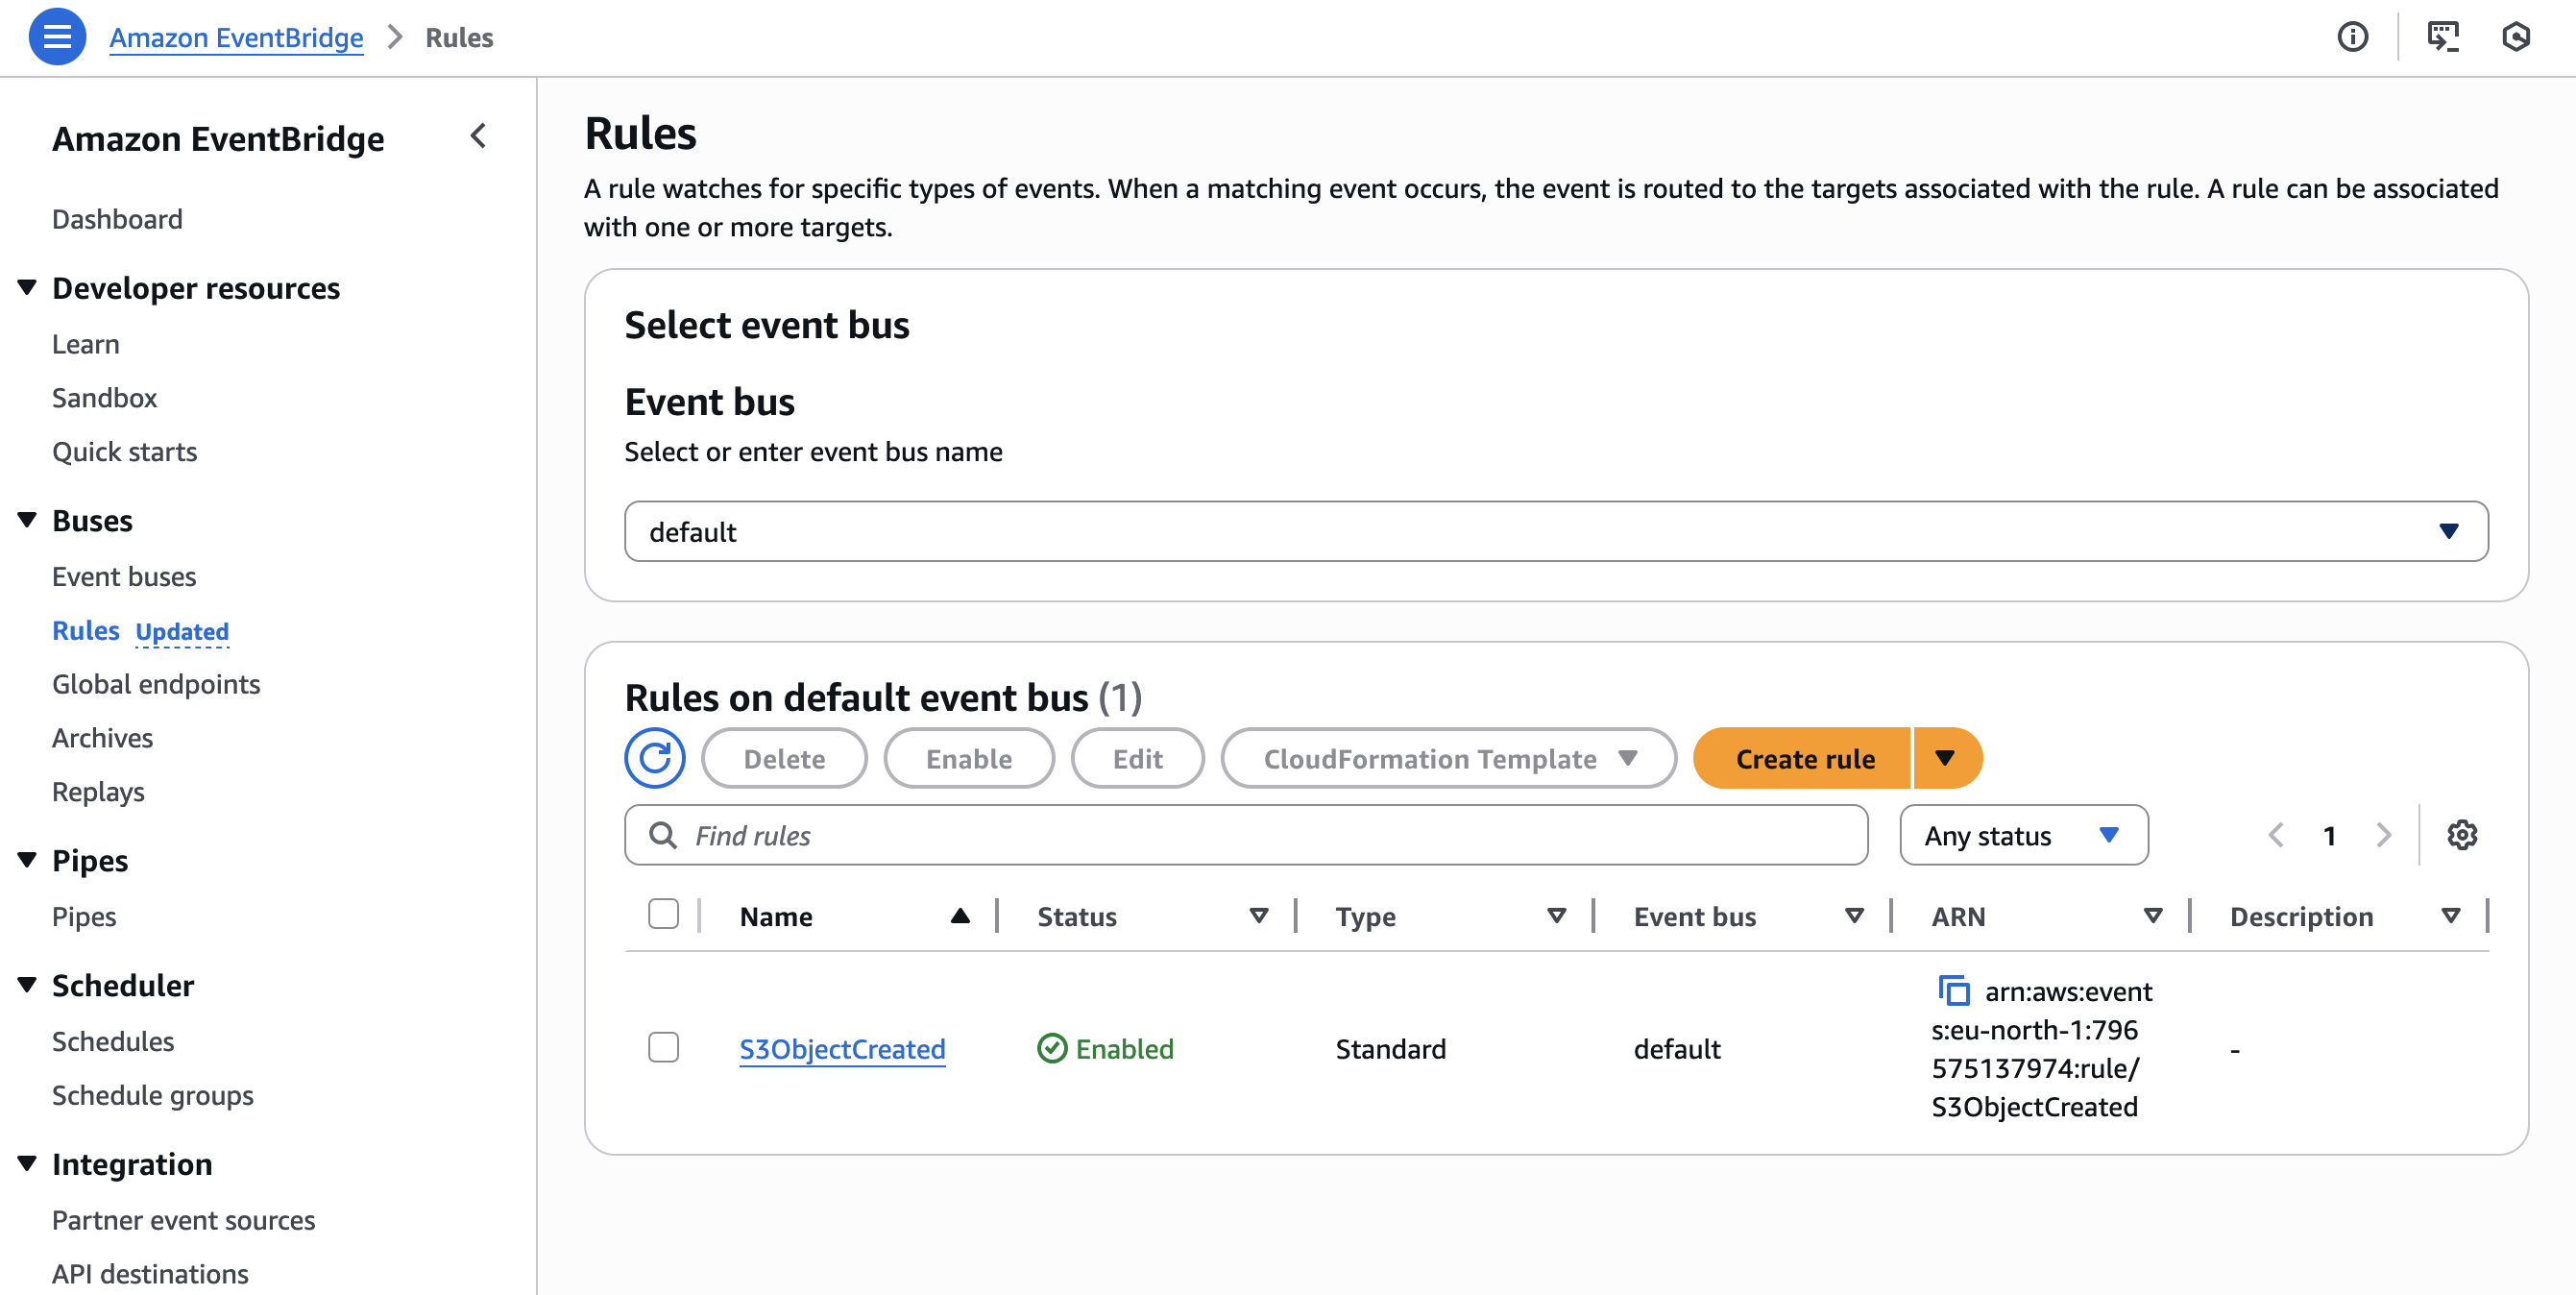Click the Create rule button
This screenshot has height=1295, width=2576.
(1805, 758)
